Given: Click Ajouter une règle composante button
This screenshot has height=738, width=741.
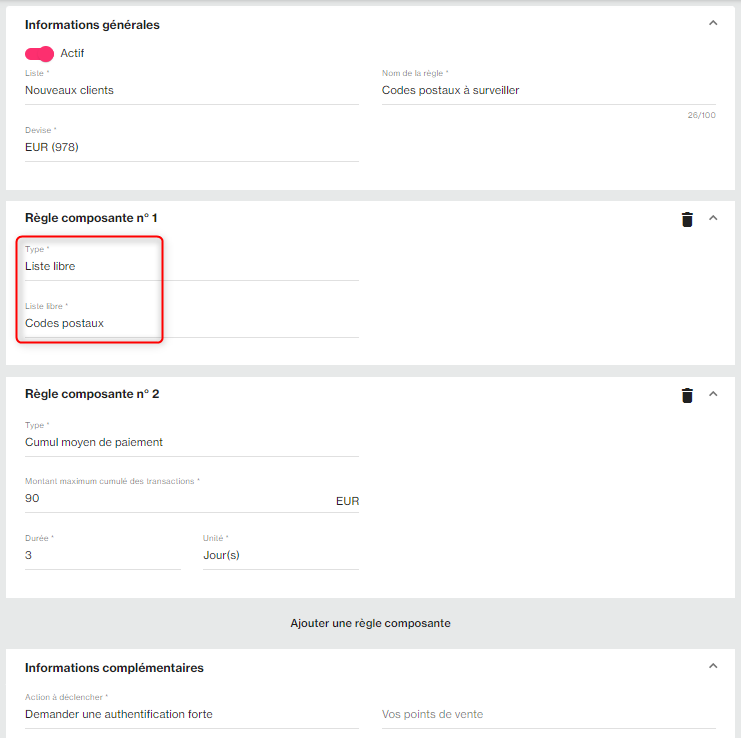Looking at the screenshot, I should pyautogui.click(x=370, y=623).
